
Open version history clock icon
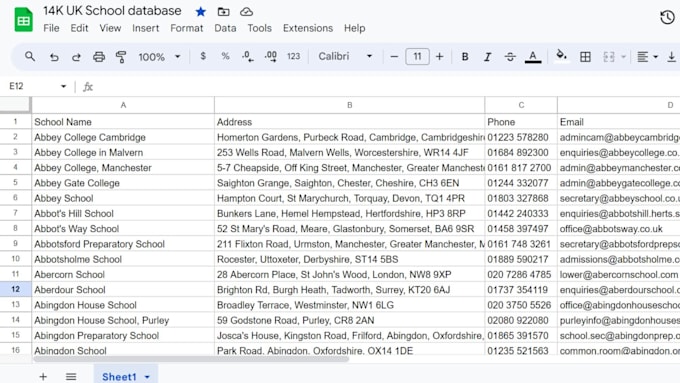pyautogui.click(x=667, y=17)
